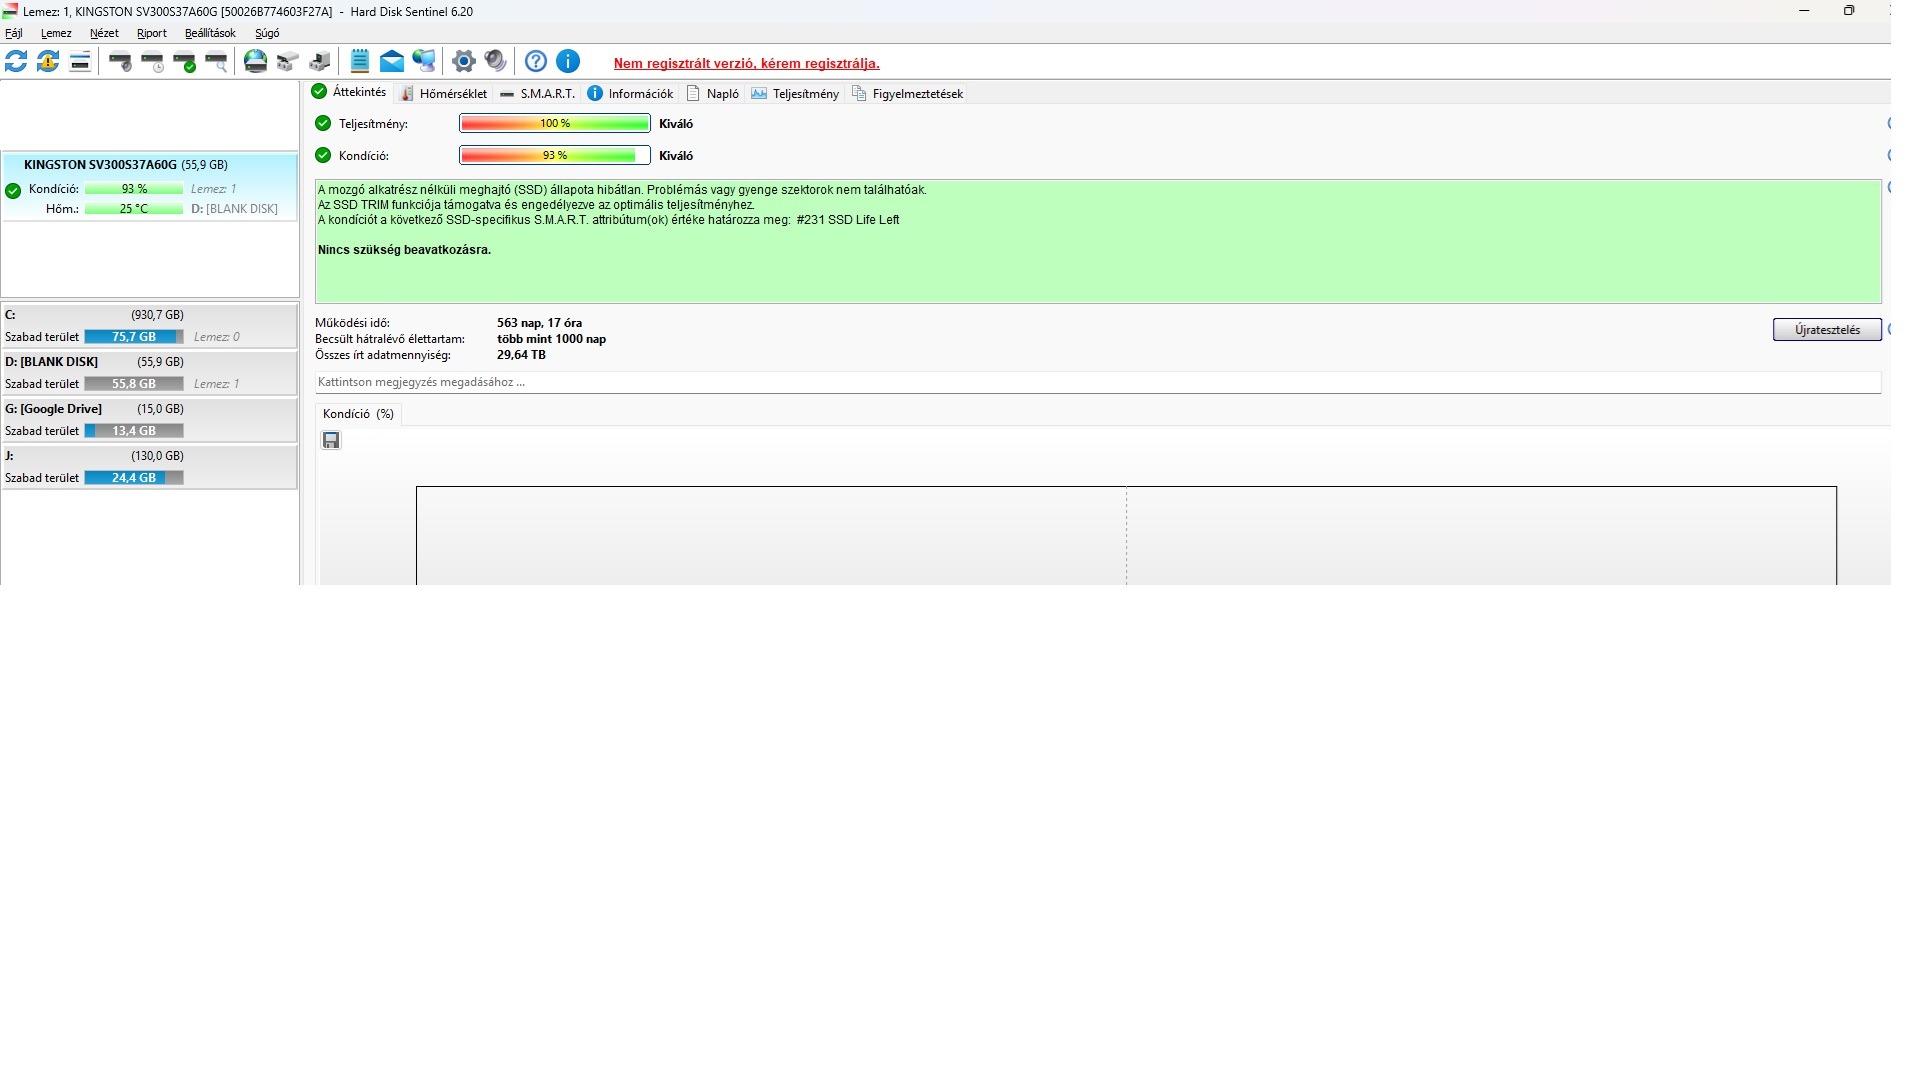Open the Fájl menu
This screenshot has width=1910, height=1075.
tap(14, 33)
